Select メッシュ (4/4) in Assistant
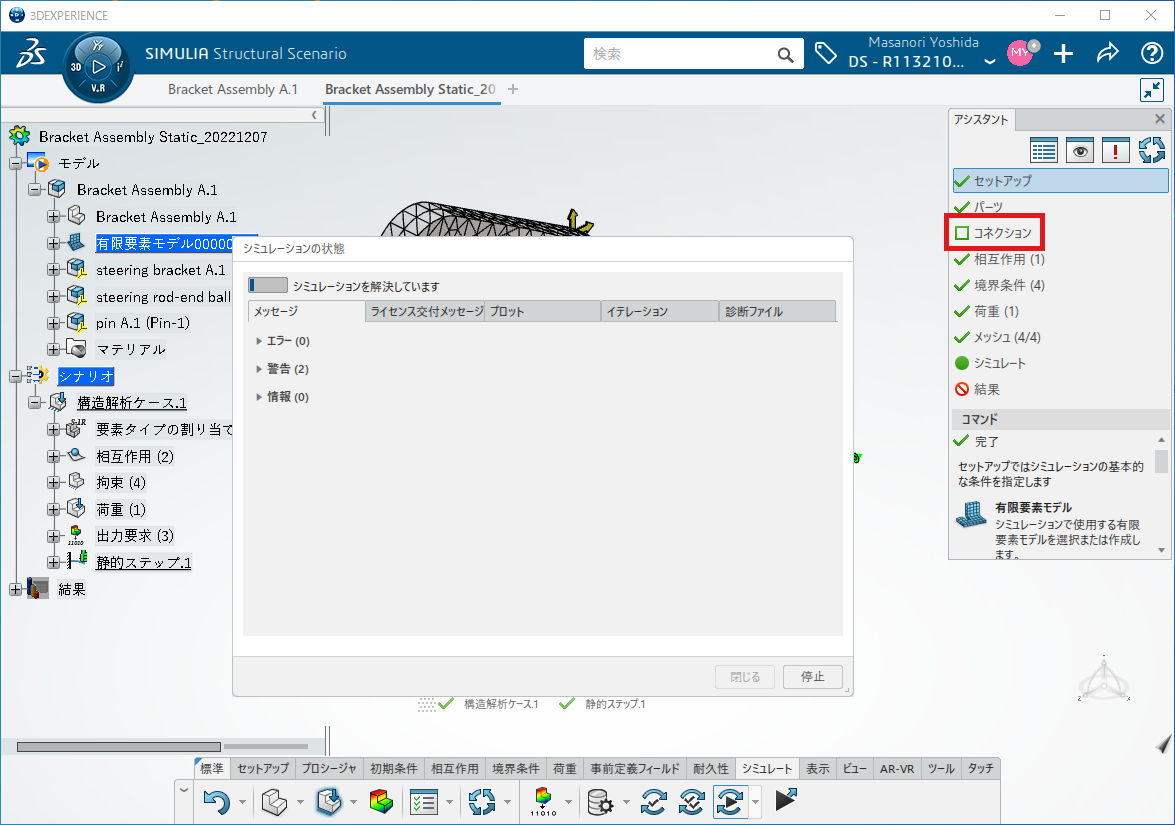Screen dimensions: 1175x825 point(1007,337)
